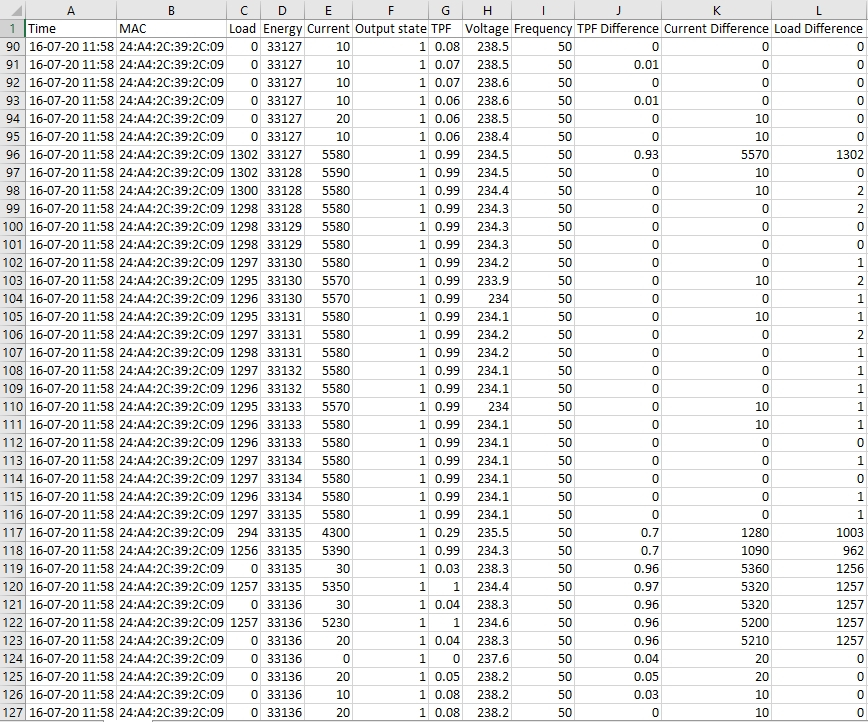868x722 pixels.
Task: Select row 96 header
Action: [x=13, y=154]
